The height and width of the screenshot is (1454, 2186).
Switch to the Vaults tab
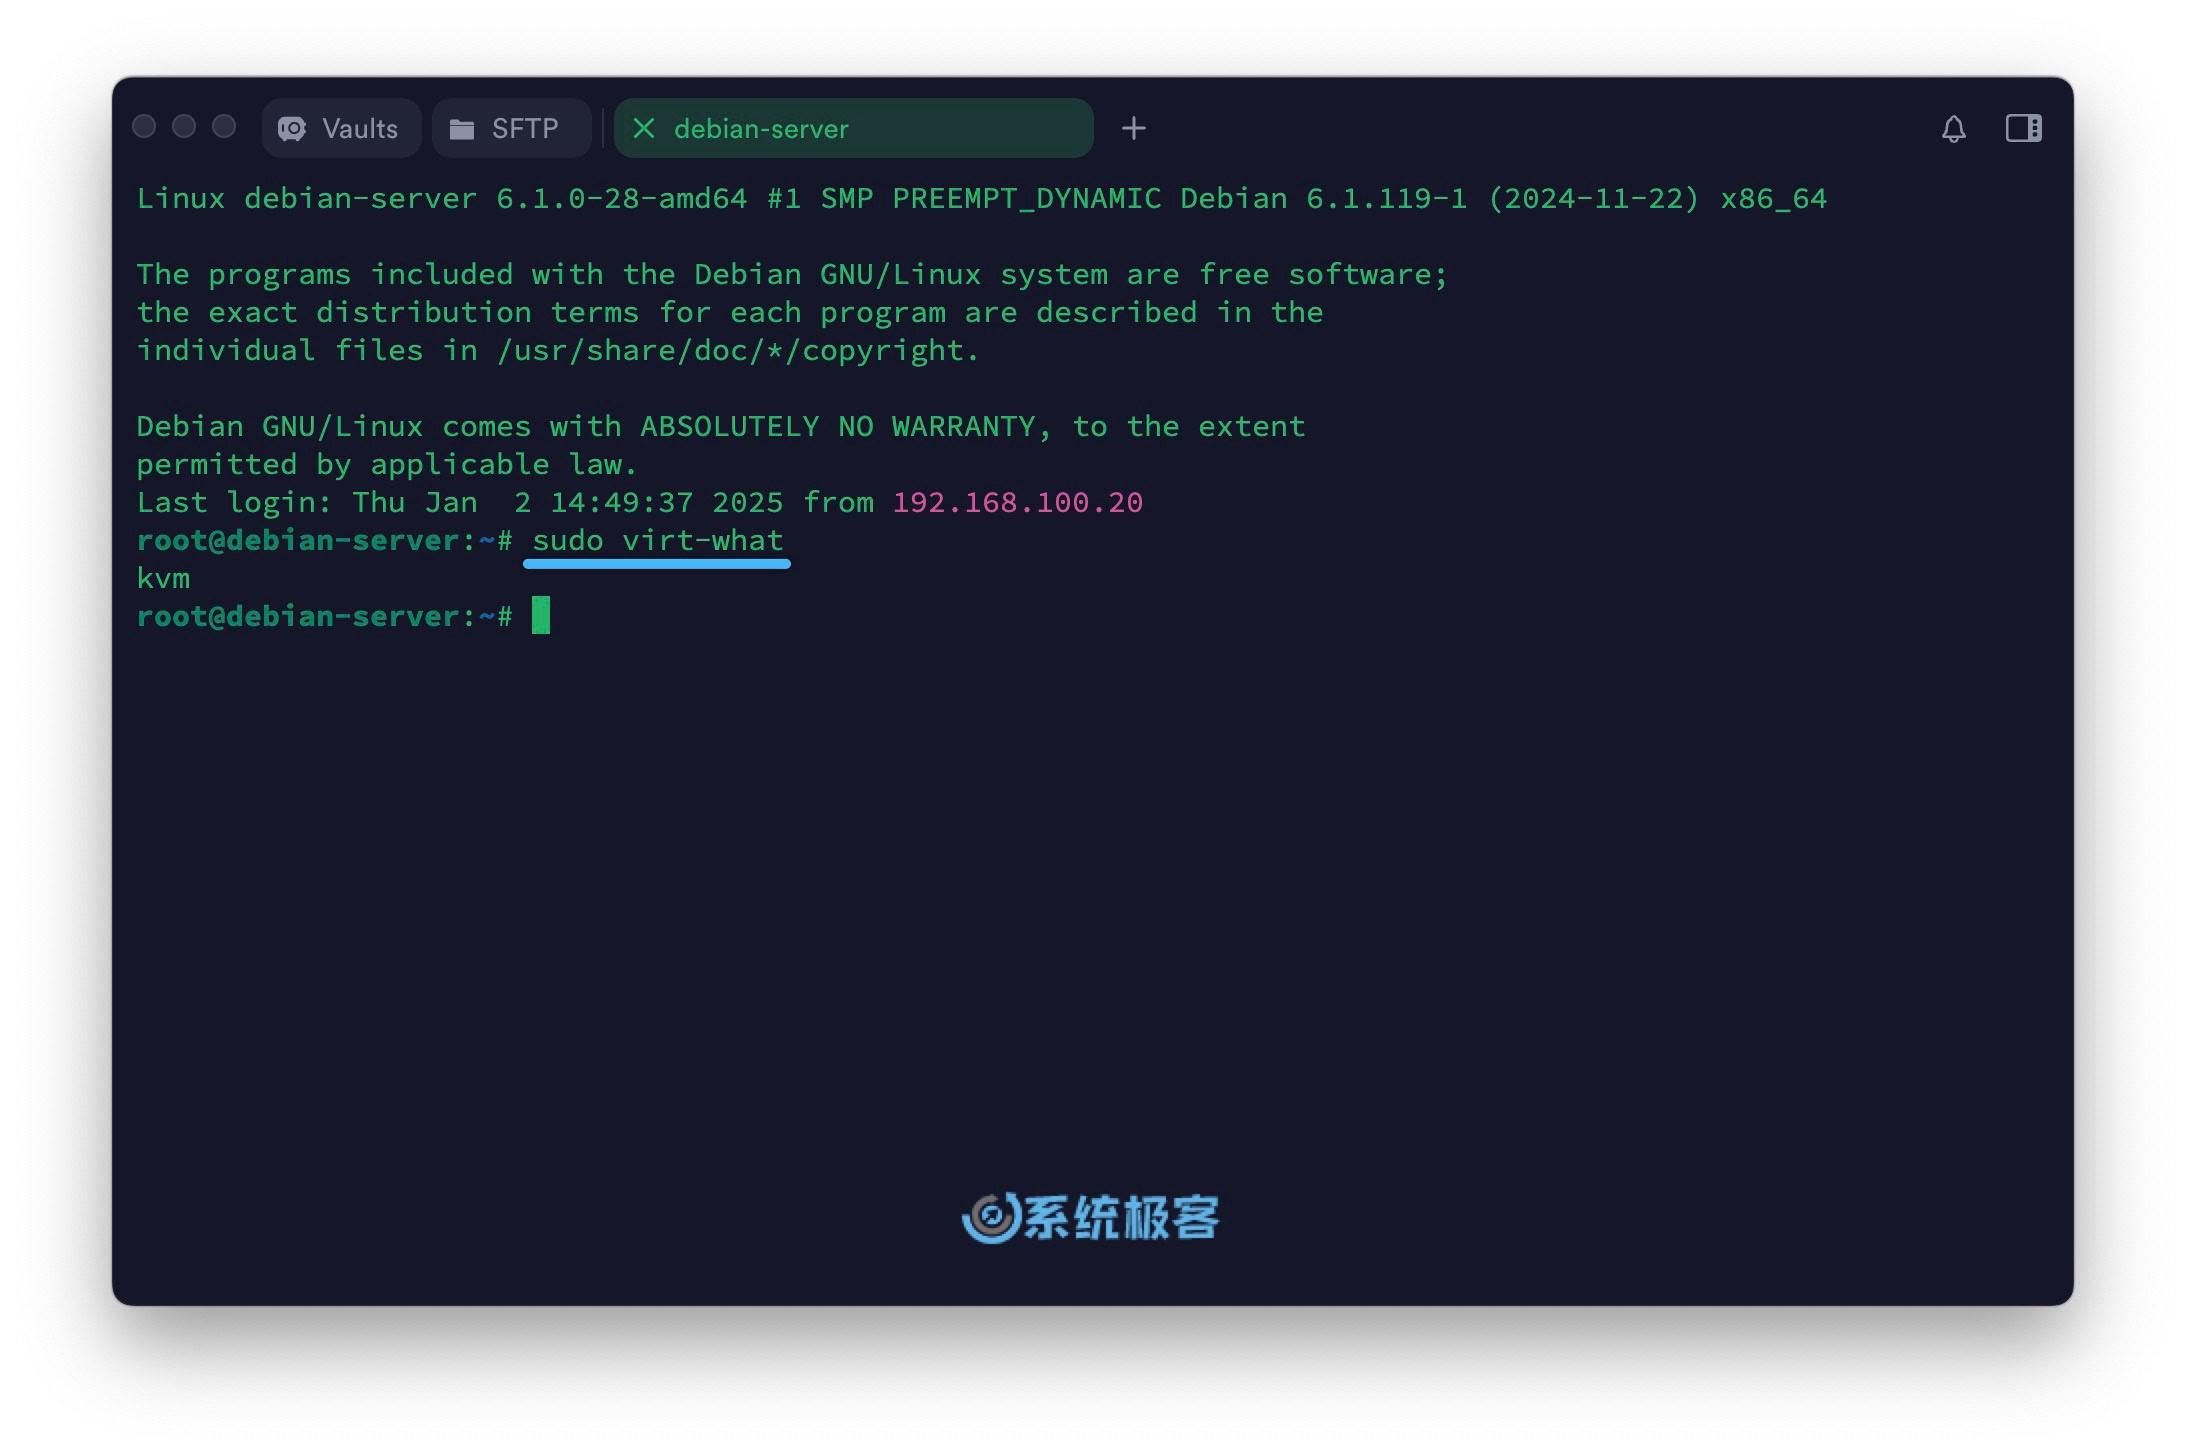[338, 128]
